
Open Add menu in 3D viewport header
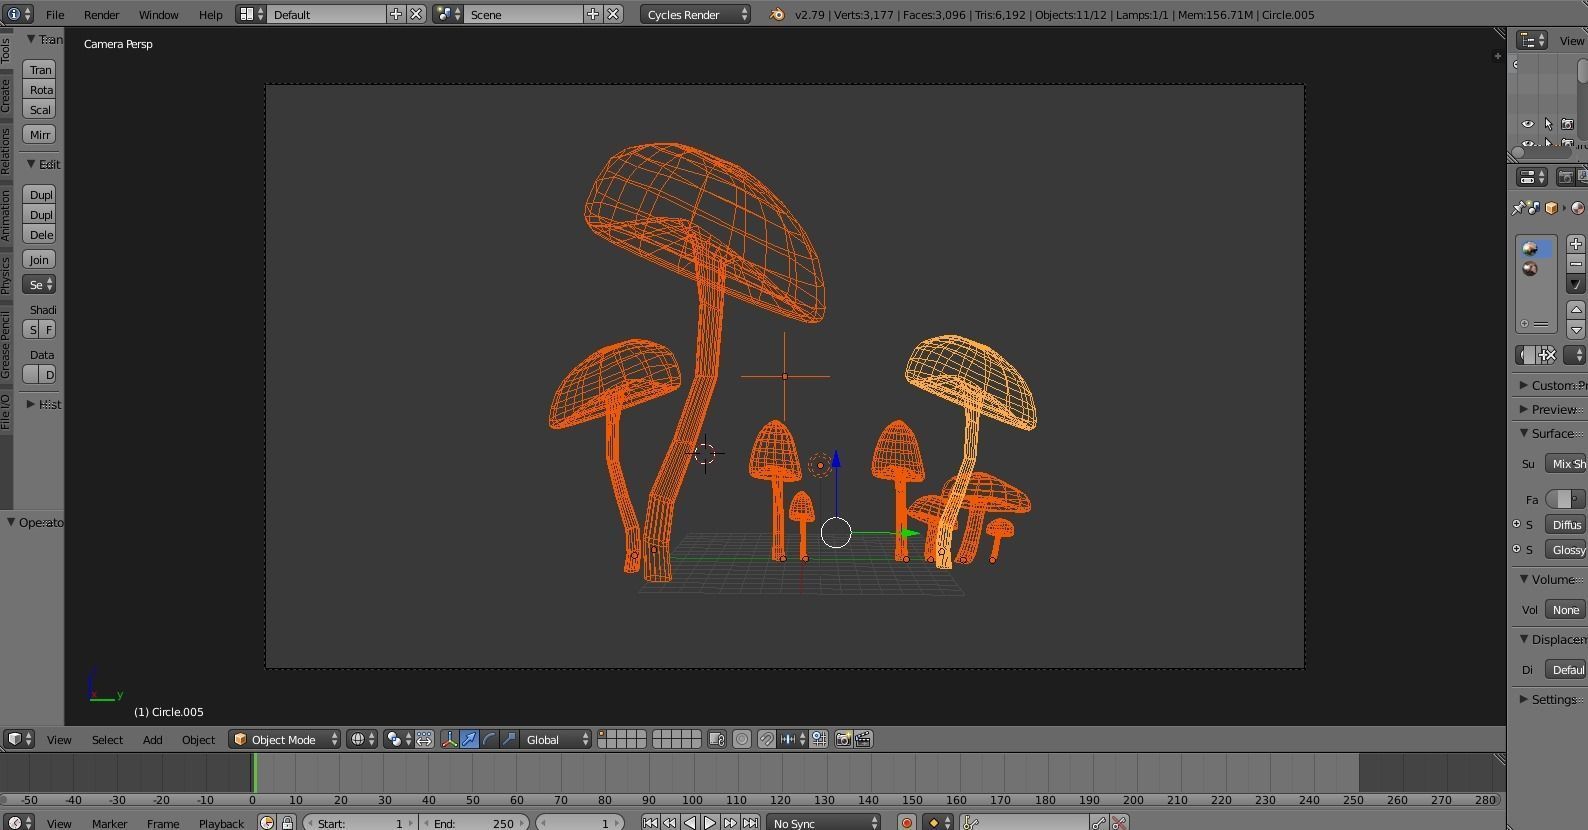(152, 740)
